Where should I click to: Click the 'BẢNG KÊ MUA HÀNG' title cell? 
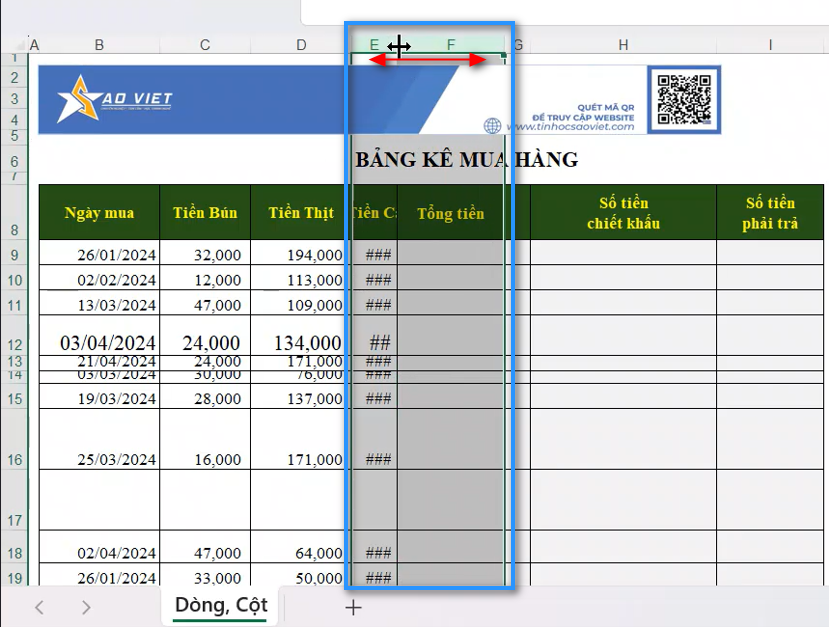tap(466, 160)
